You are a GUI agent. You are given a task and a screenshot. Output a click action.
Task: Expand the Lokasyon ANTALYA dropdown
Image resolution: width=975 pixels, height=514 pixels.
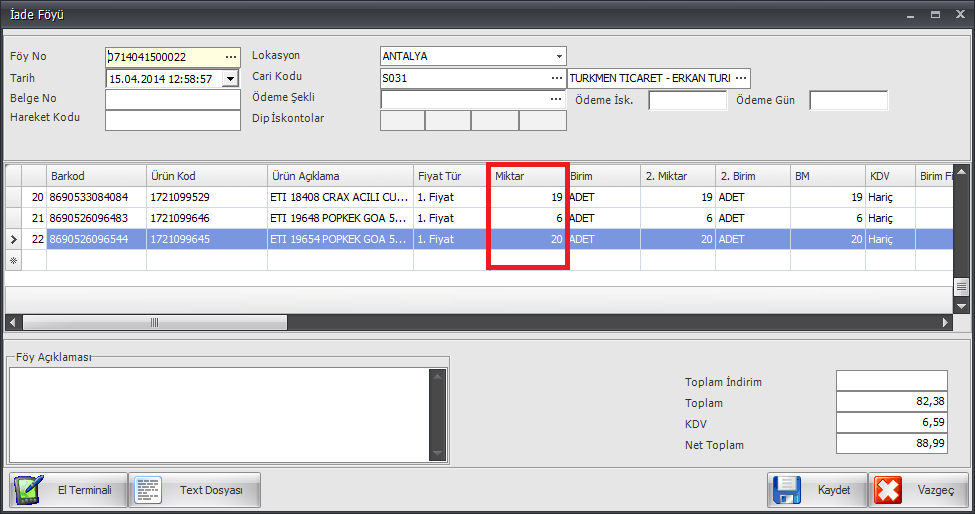click(x=558, y=56)
